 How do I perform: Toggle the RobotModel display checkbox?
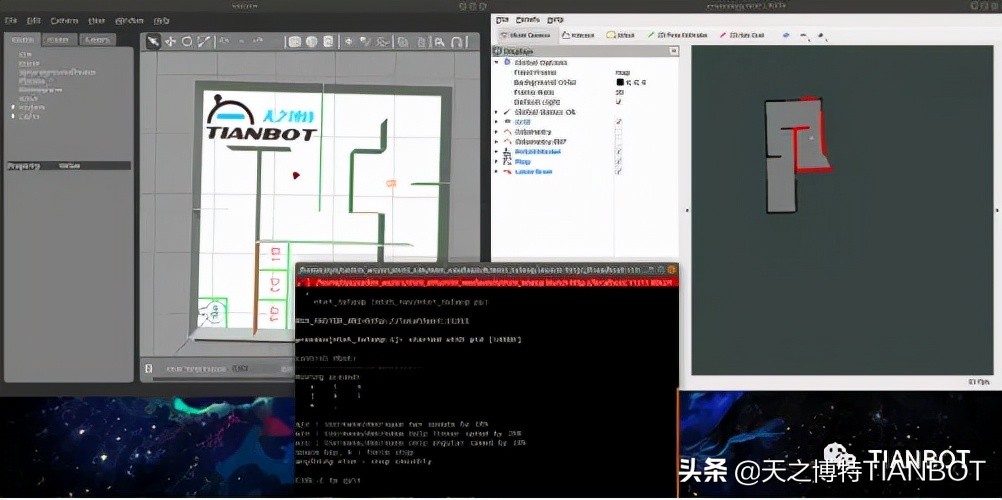(x=619, y=152)
